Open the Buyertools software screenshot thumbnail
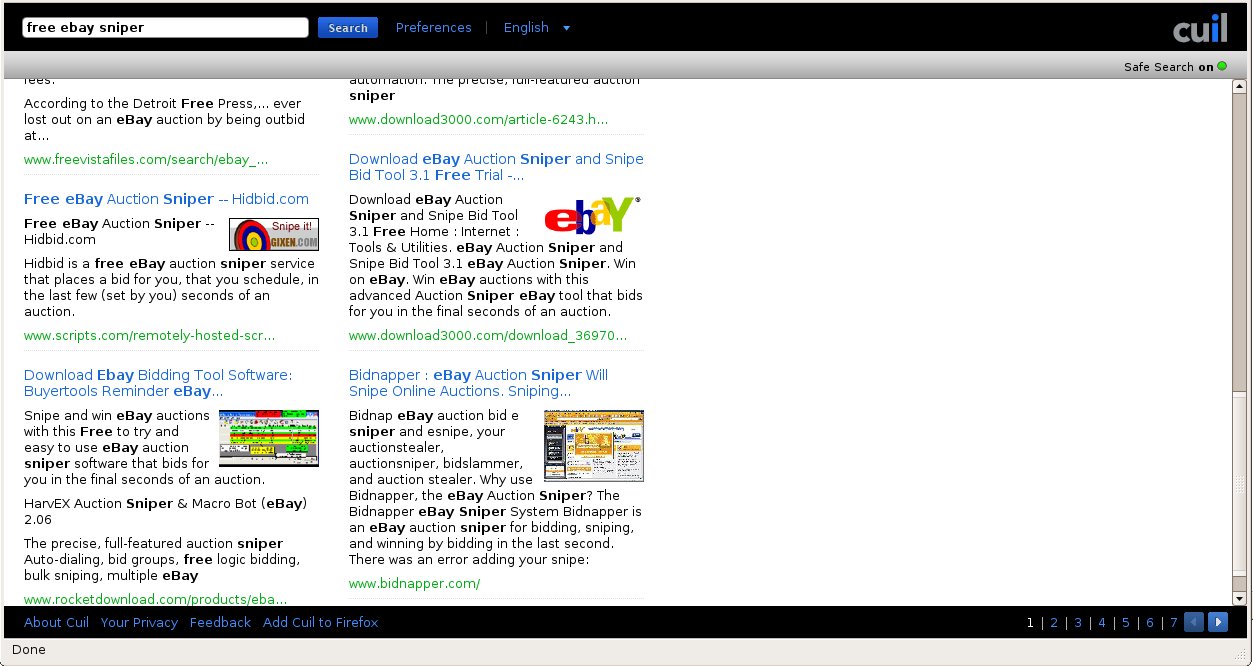The width and height of the screenshot is (1253, 666). (269, 438)
